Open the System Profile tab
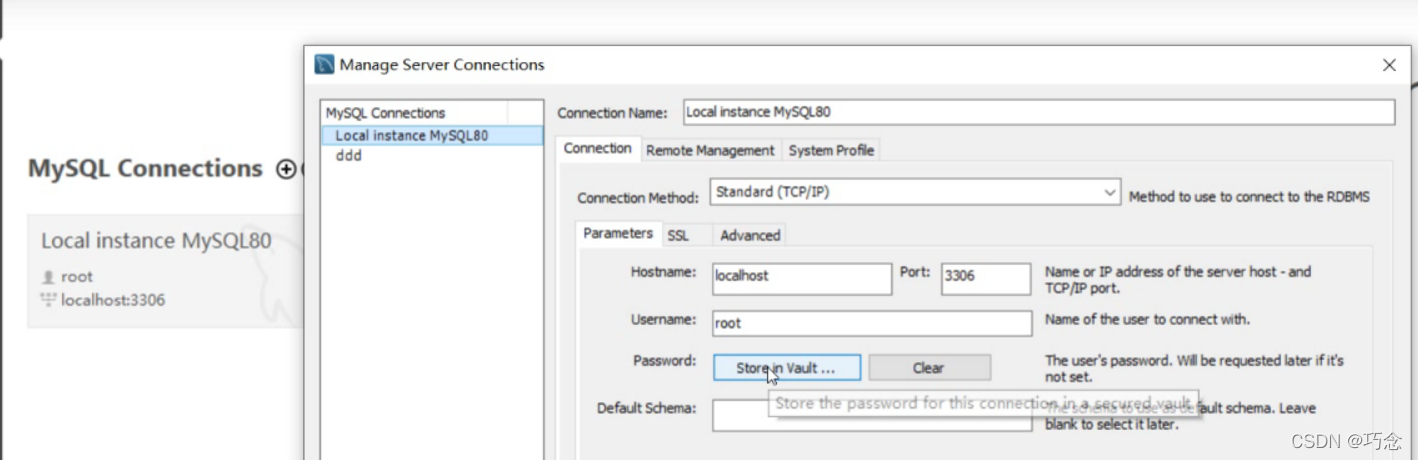 coord(831,150)
